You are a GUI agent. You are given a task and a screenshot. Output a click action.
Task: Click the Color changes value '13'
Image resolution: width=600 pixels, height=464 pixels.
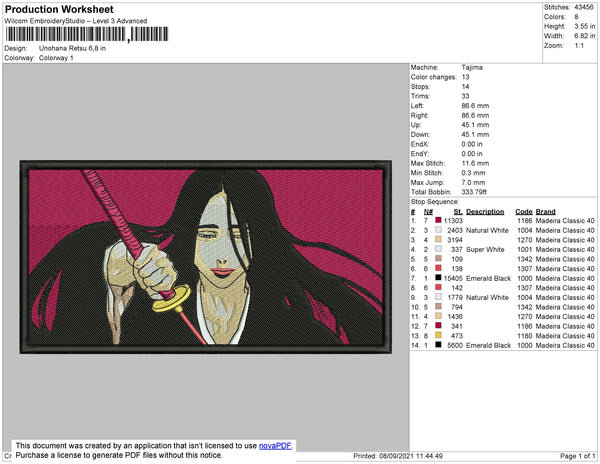[x=465, y=77]
